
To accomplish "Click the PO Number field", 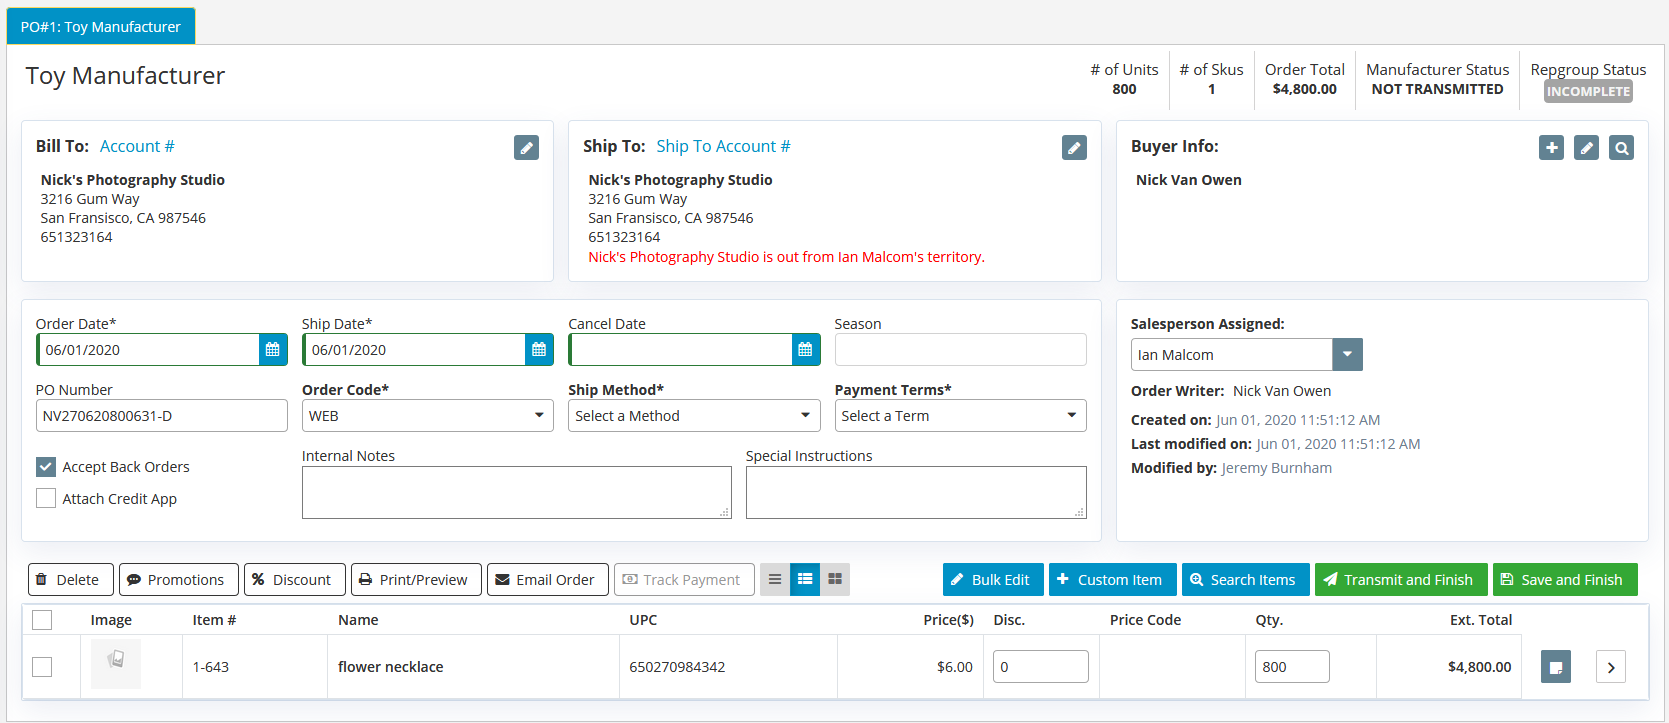I will [x=162, y=416].
